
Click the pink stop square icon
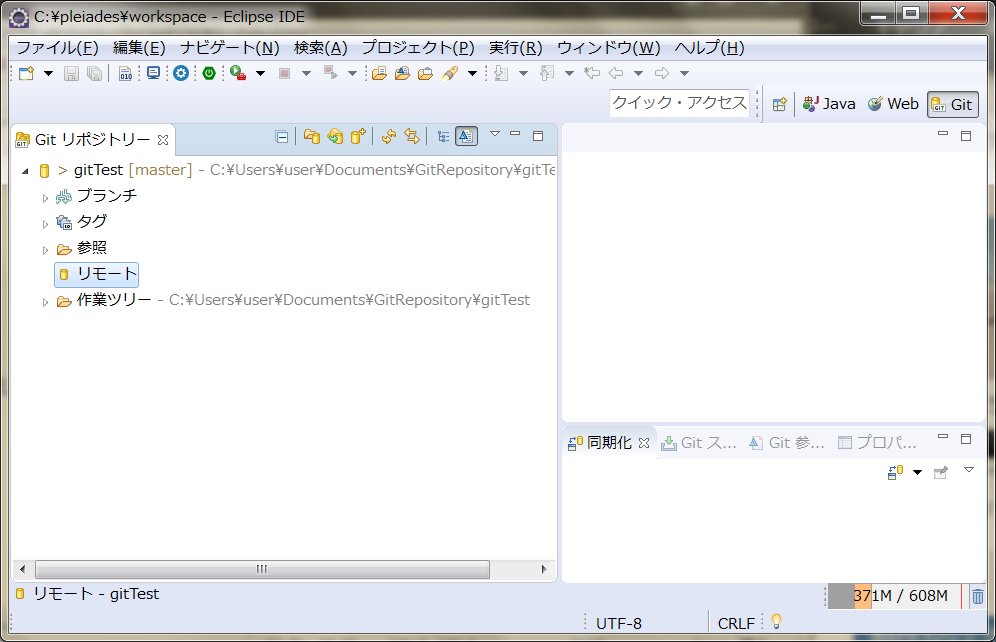284,74
